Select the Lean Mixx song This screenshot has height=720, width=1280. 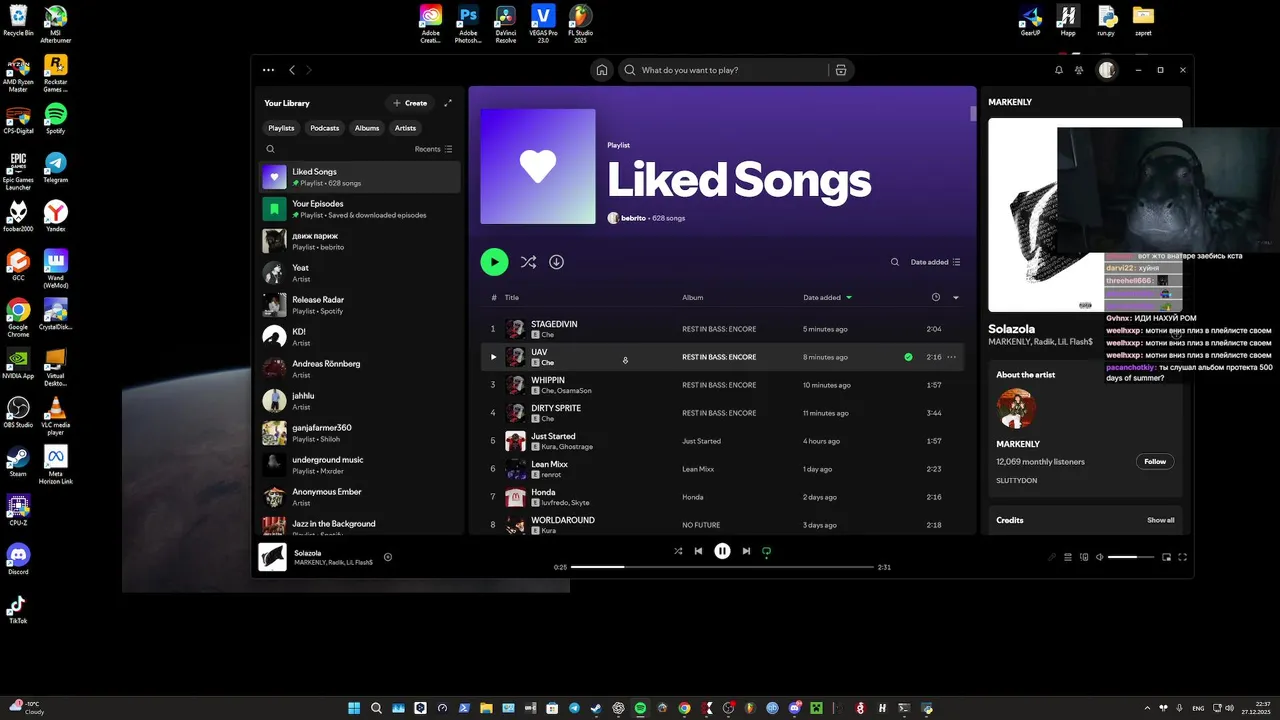coord(549,464)
